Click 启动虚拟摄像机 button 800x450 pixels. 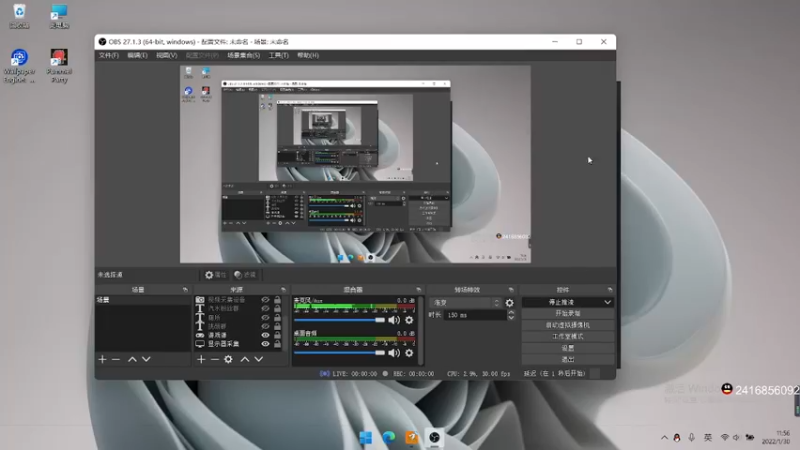pyautogui.click(x=567, y=325)
